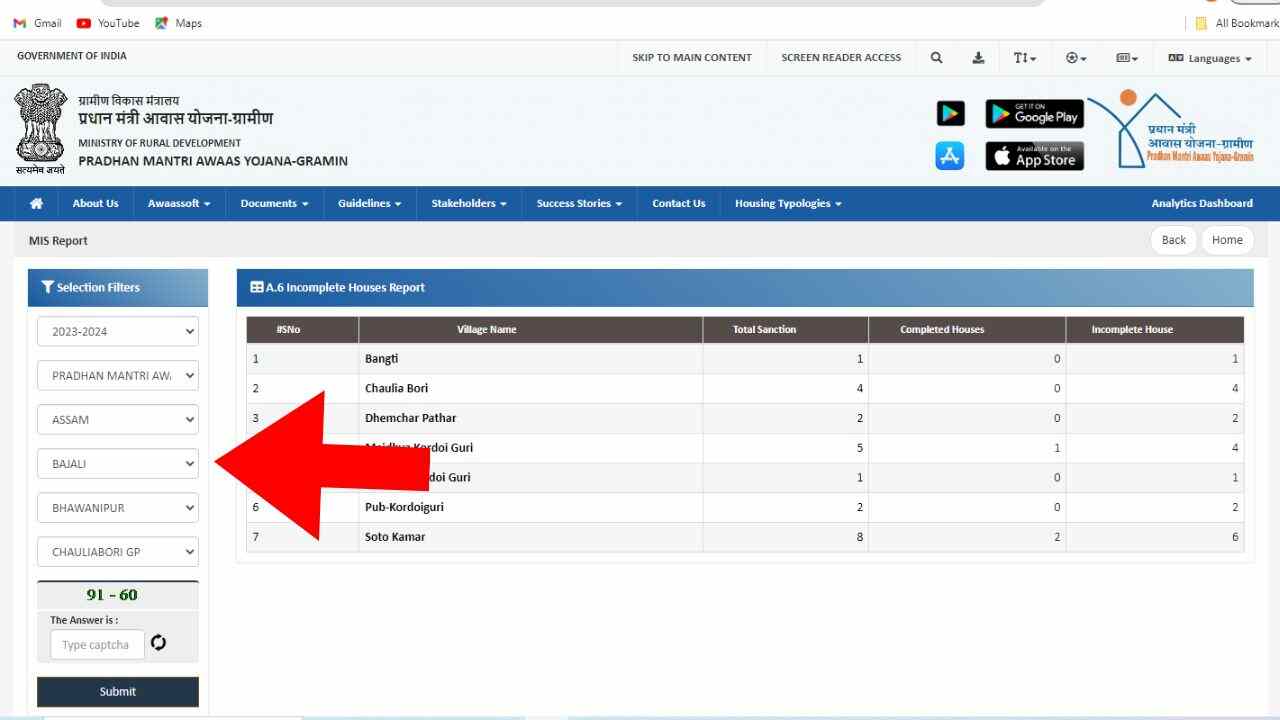Click the Google Play triangle icon

point(950,114)
